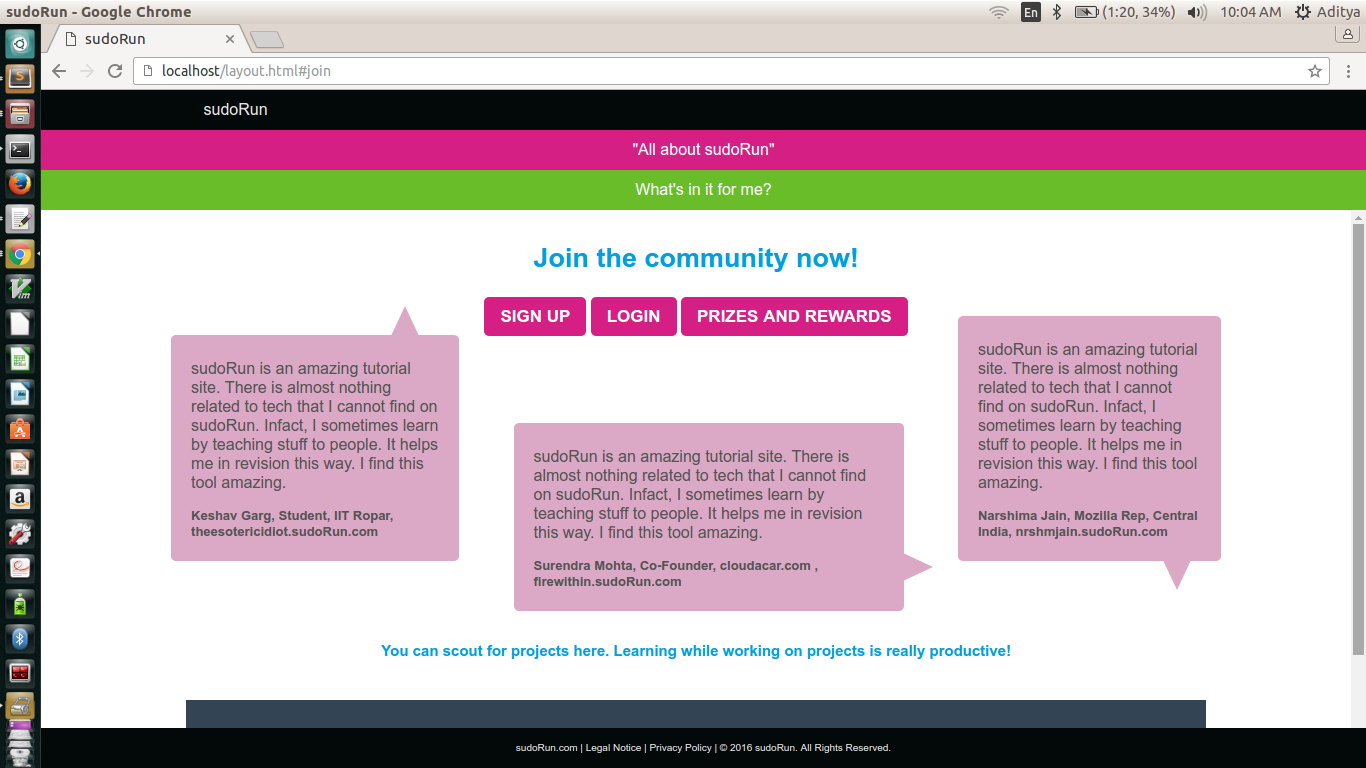Open the red document viewer dock icon

pos(20,569)
